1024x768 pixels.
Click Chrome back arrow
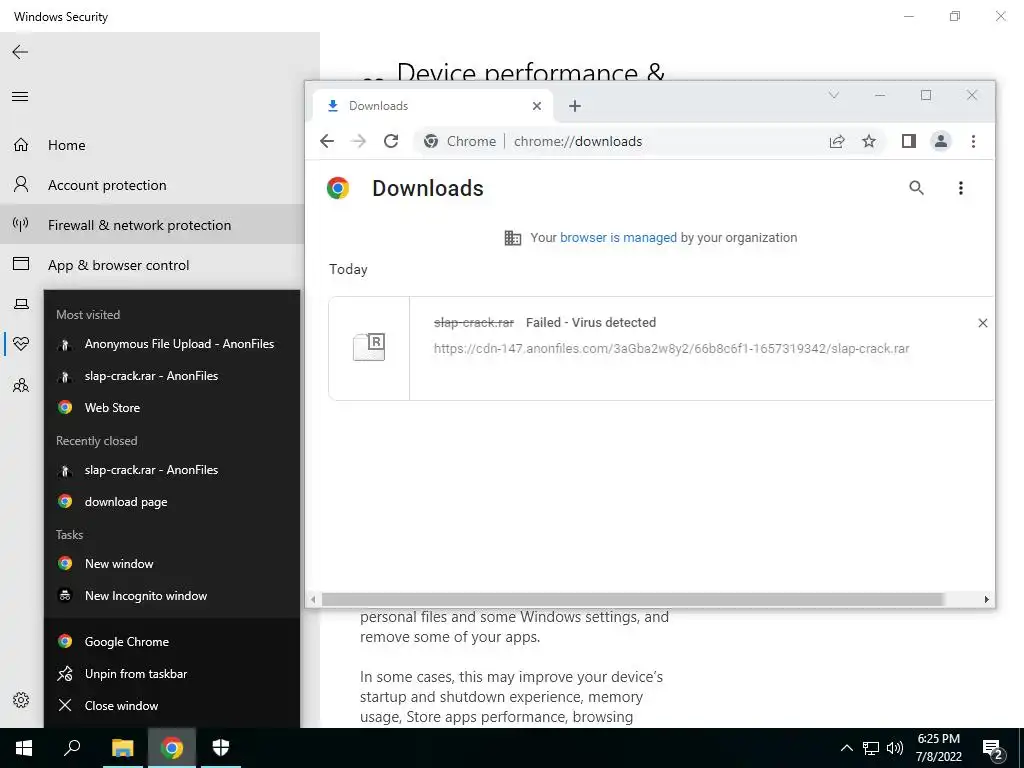tap(327, 141)
